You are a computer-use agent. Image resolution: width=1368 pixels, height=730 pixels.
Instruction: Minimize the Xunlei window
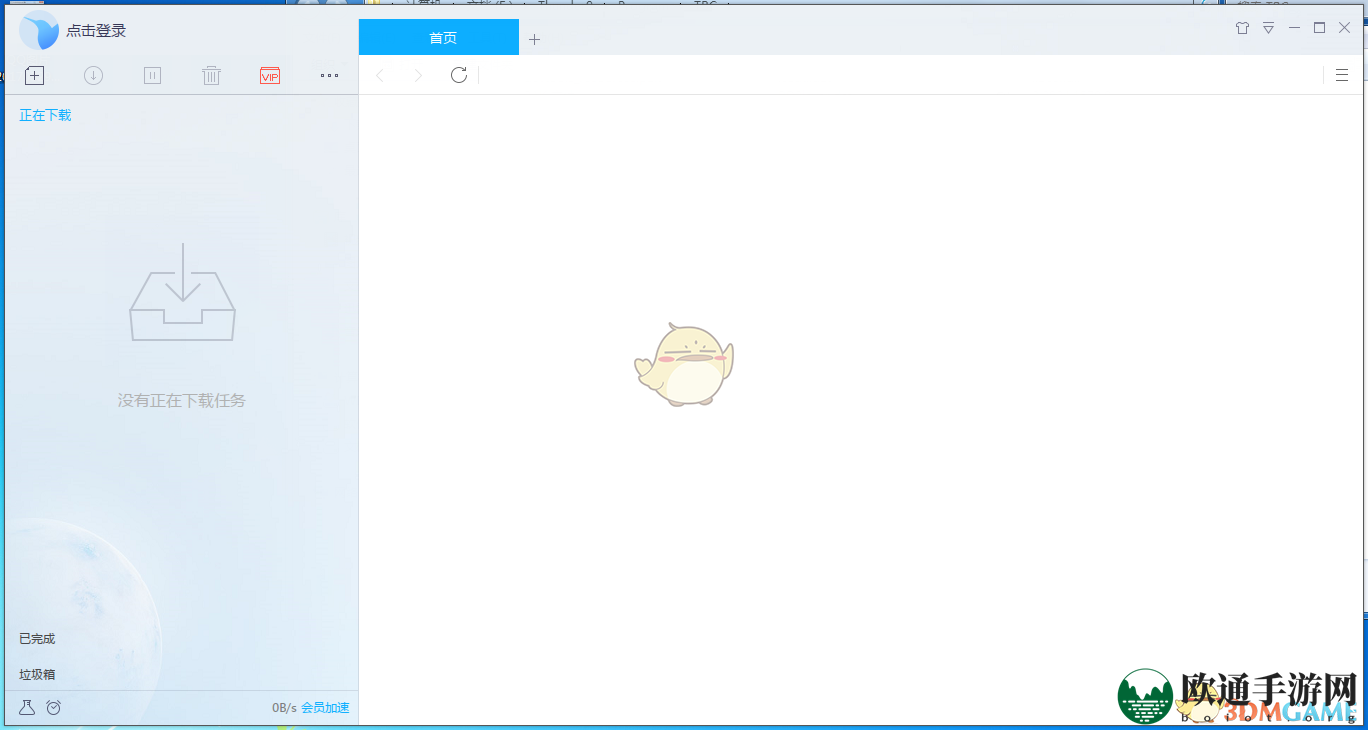1294,28
